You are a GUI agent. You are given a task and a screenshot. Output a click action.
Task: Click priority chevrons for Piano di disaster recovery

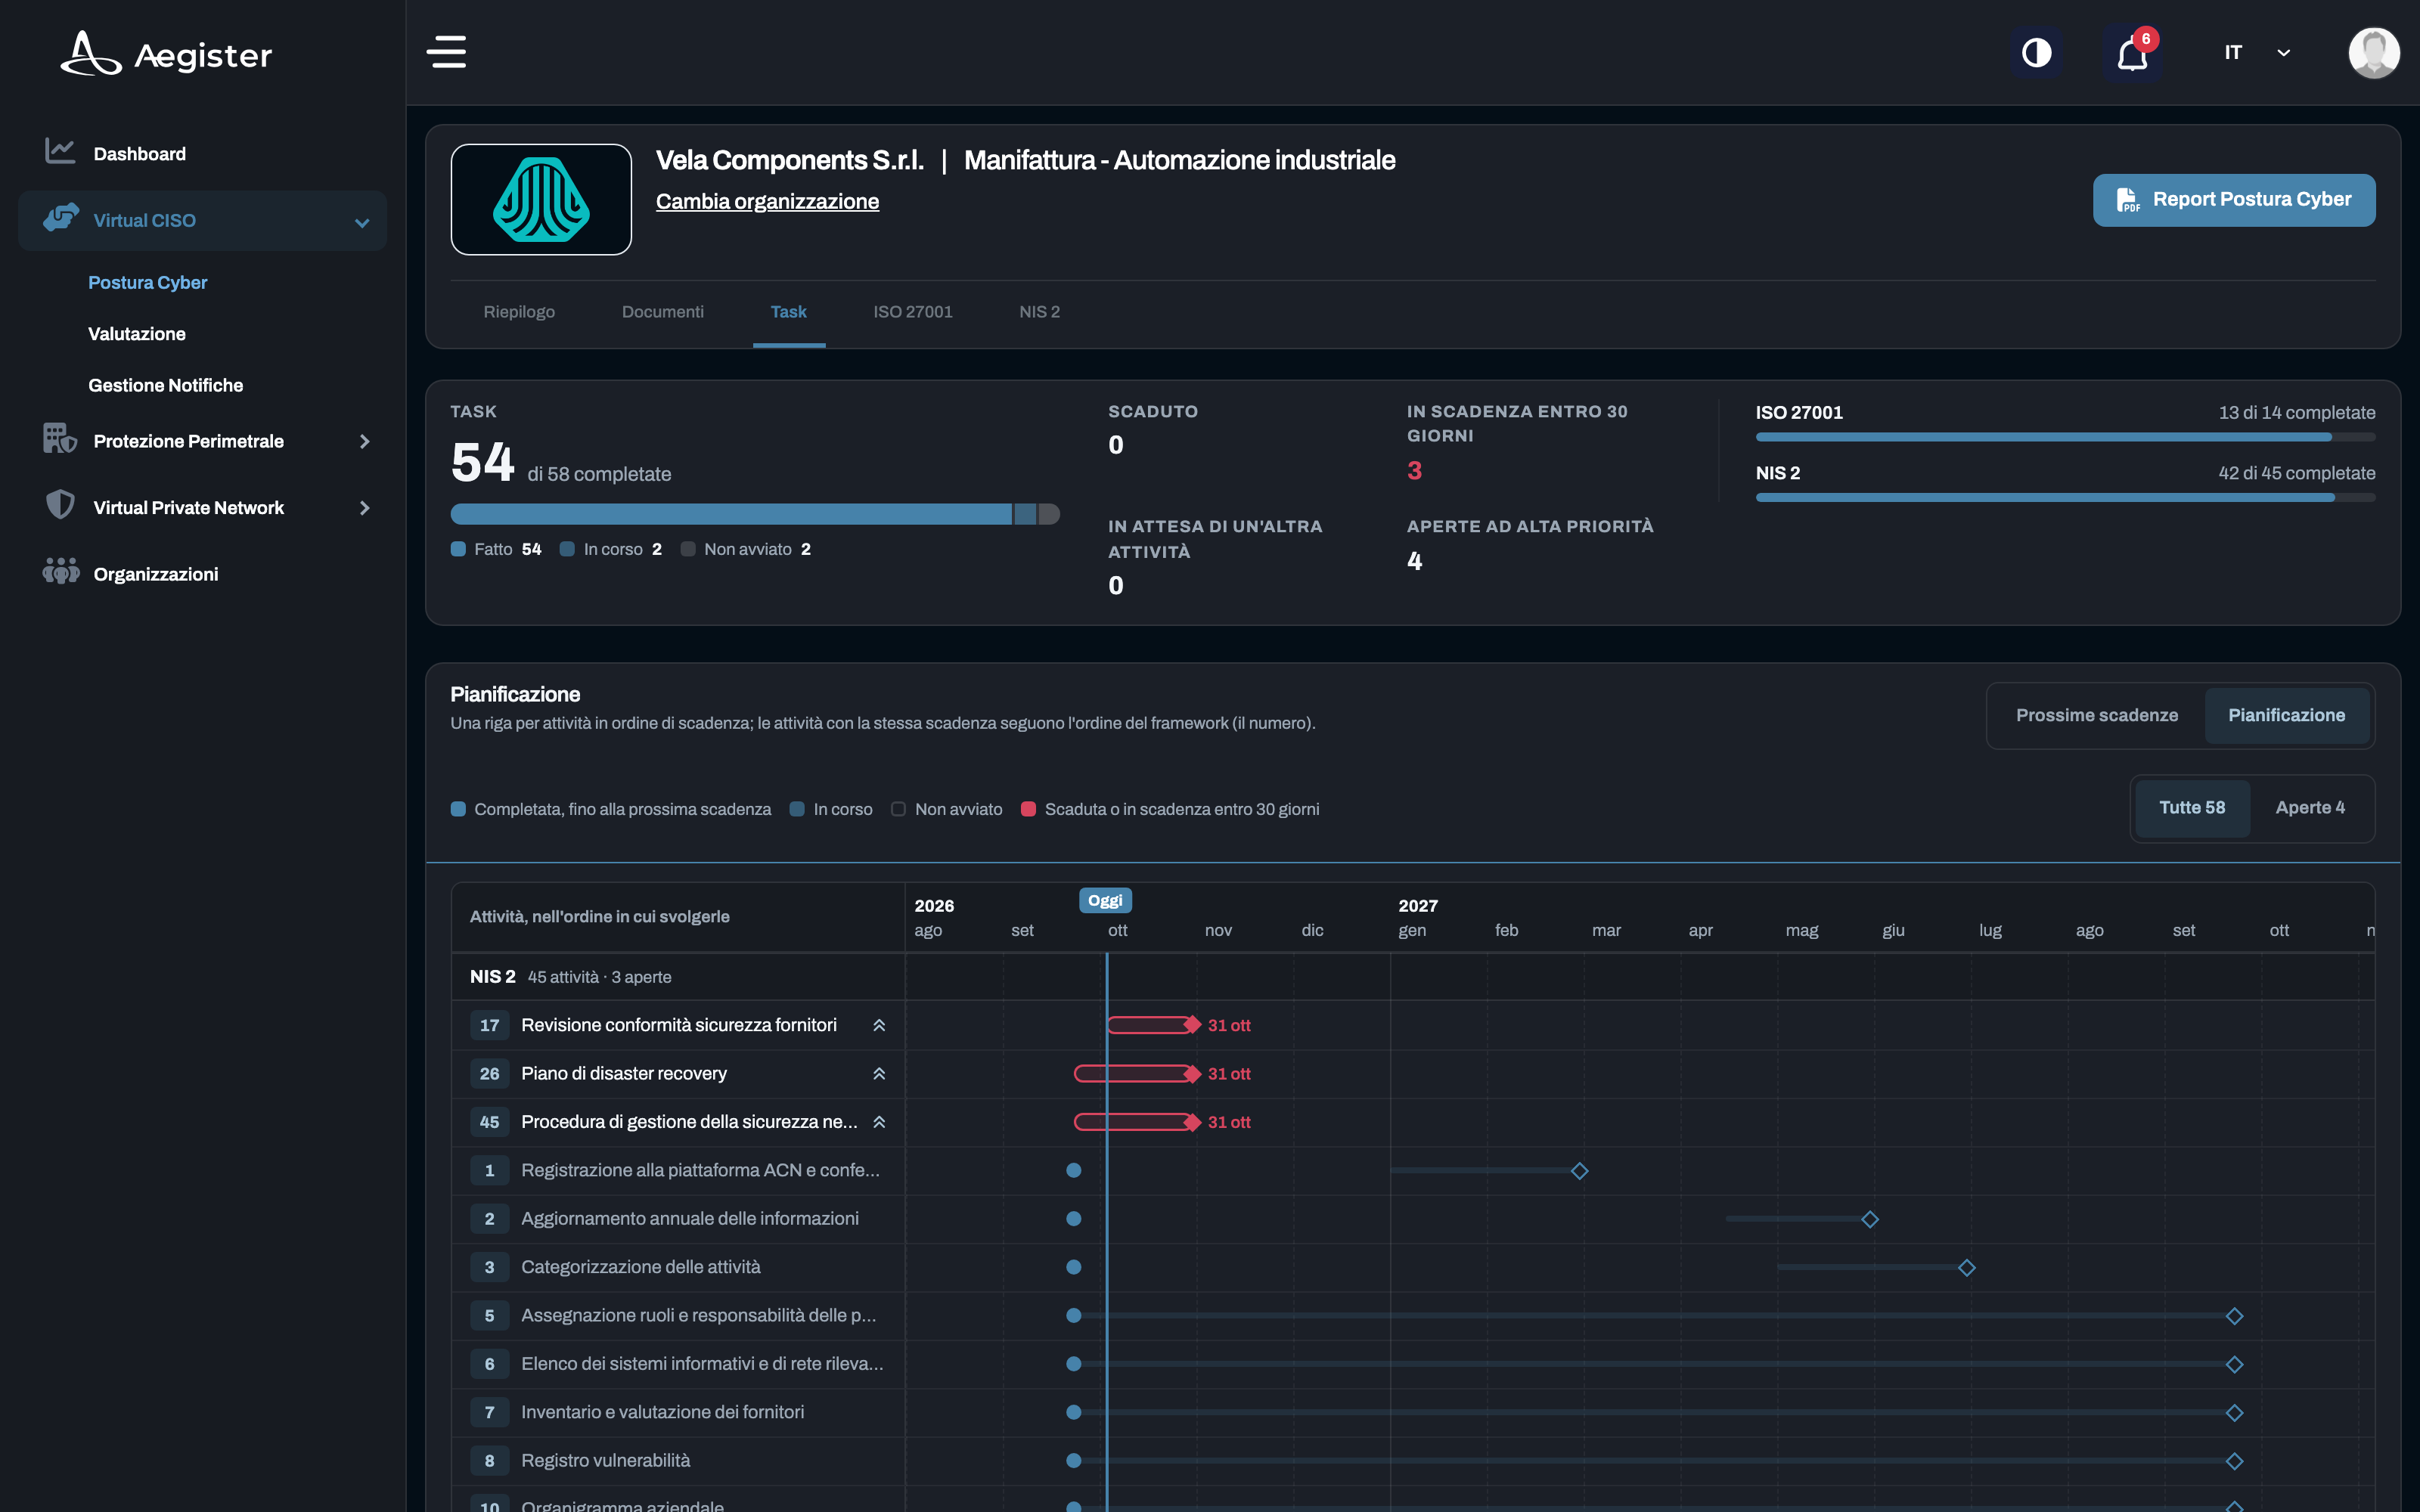[x=879, y=1073]
